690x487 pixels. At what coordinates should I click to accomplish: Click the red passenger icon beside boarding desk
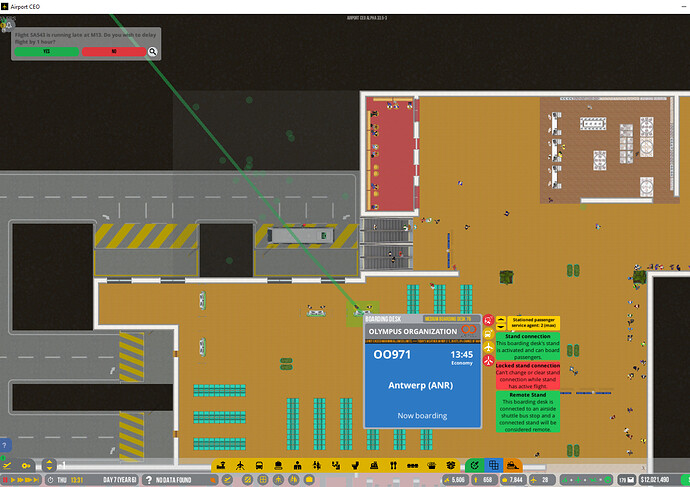pyautogui.click(x=488, y=320)
